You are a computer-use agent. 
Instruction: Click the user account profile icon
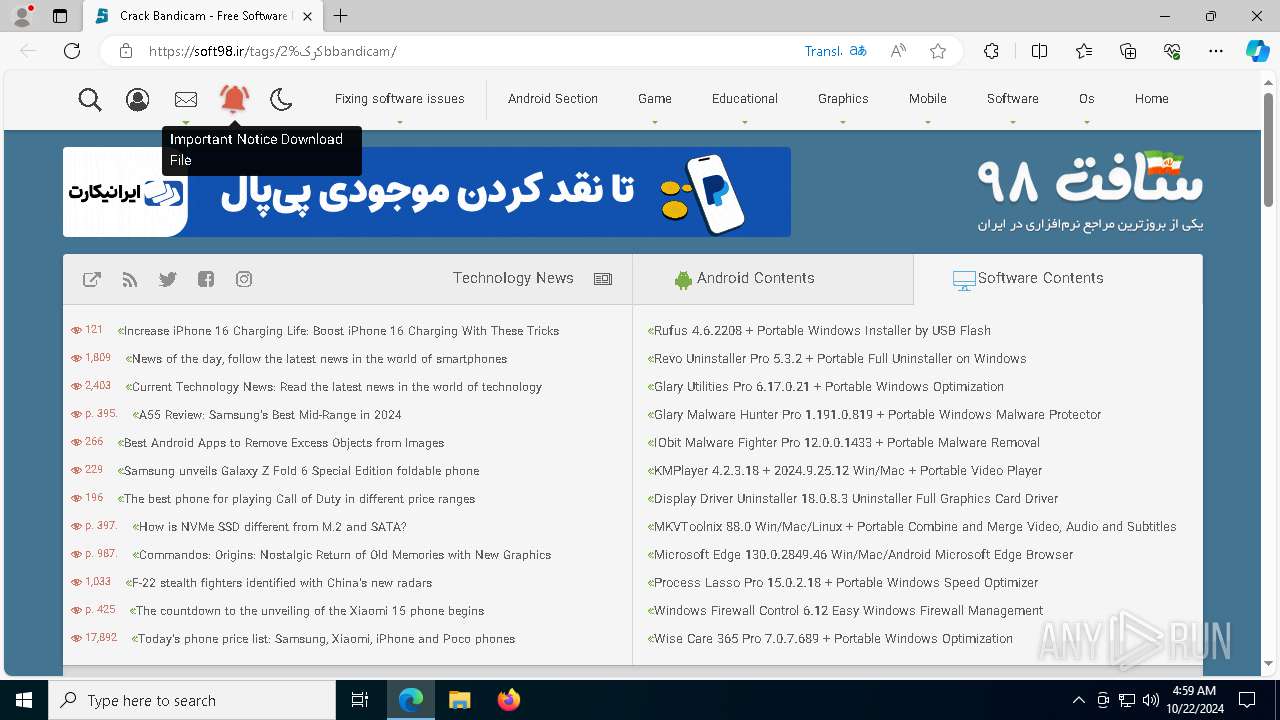pos(138,99)
